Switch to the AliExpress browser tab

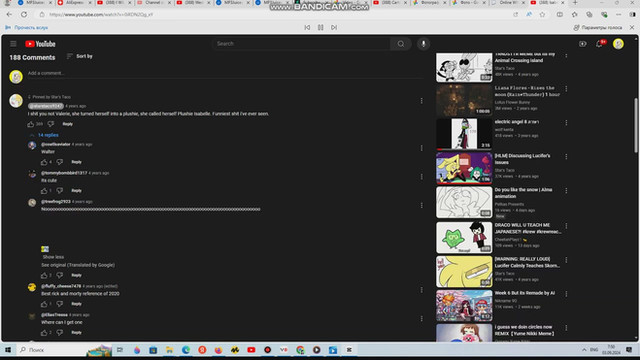[73, 3]
